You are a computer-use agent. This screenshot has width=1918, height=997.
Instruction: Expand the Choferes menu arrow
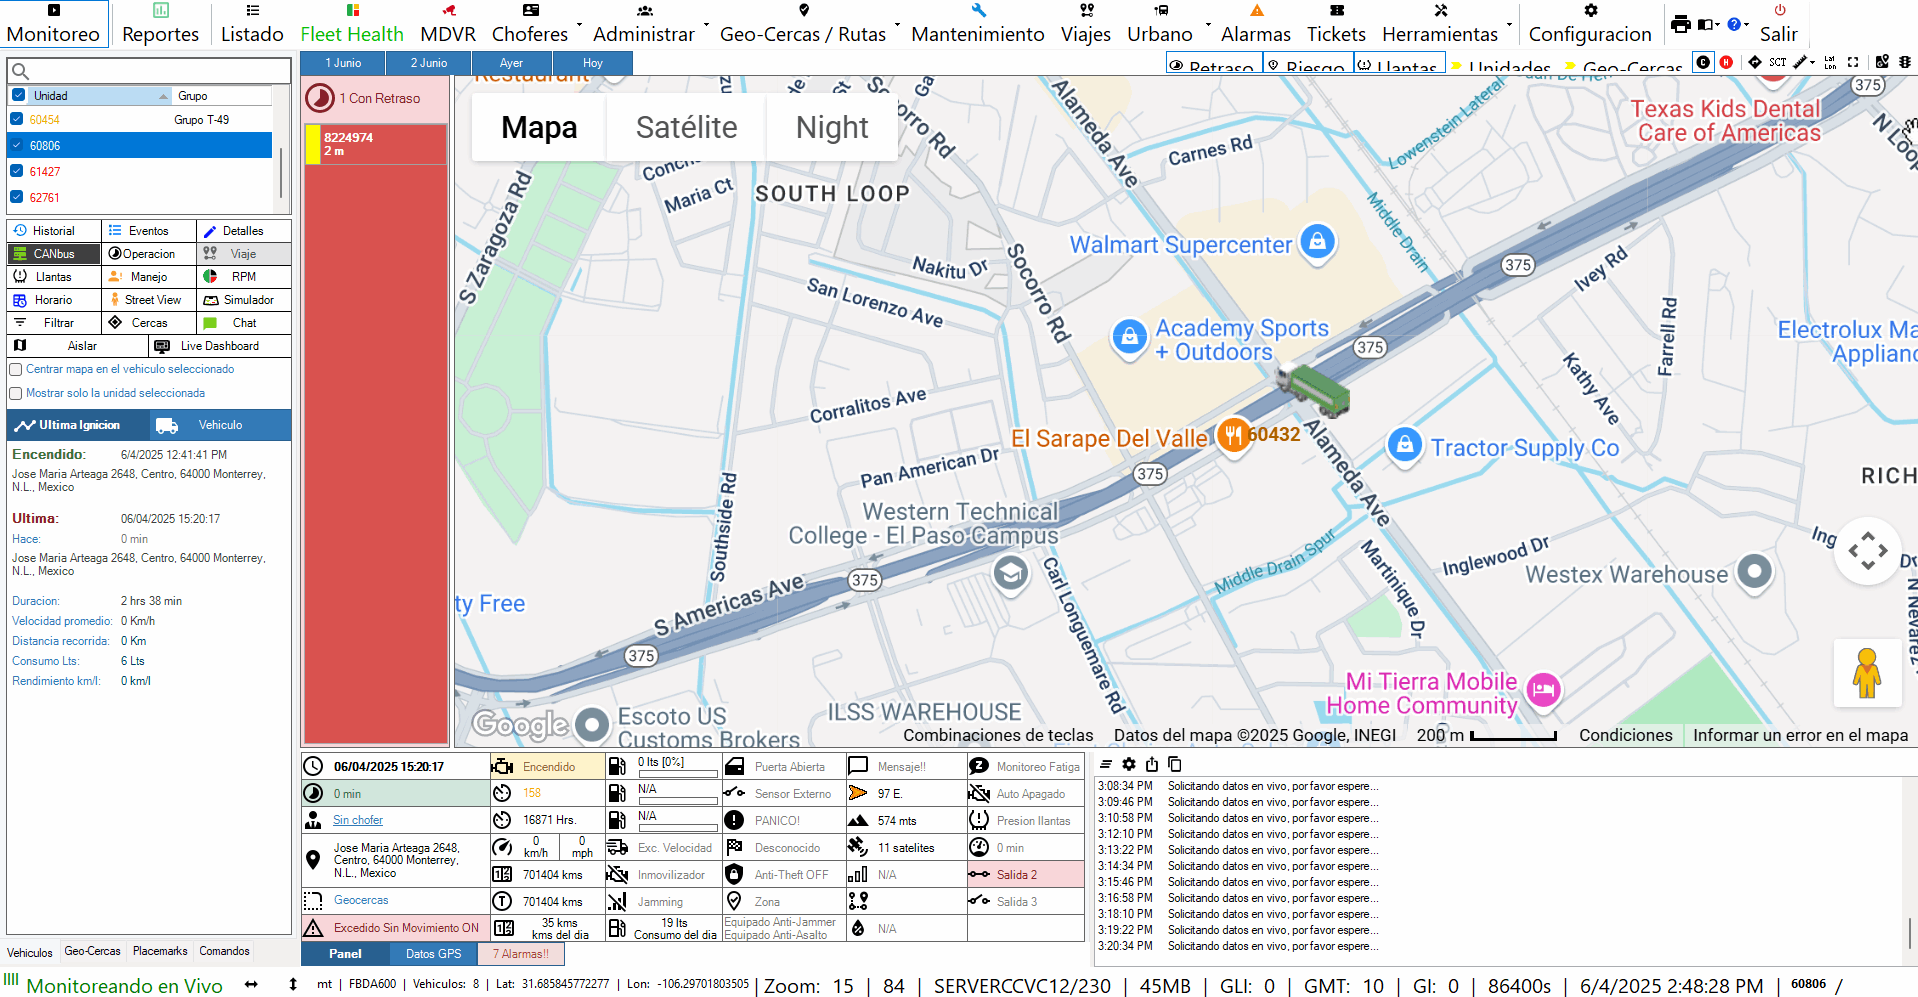click(579, 24)
